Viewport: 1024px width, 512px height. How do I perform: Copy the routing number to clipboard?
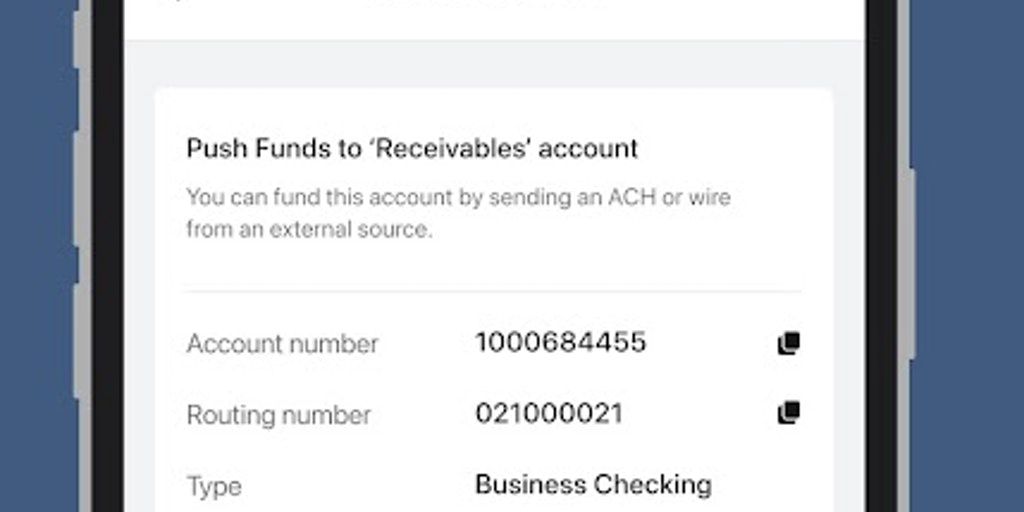coord(788,412)
